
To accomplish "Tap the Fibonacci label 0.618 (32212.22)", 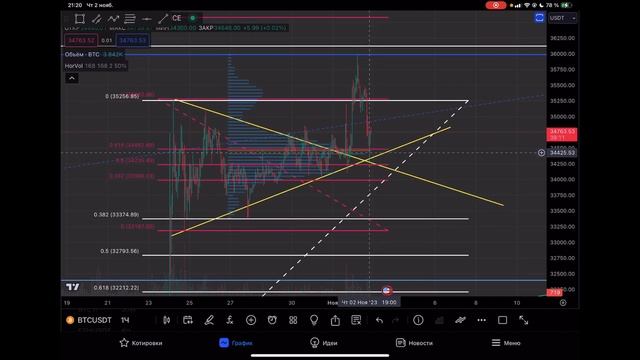I will pos(116,288).
